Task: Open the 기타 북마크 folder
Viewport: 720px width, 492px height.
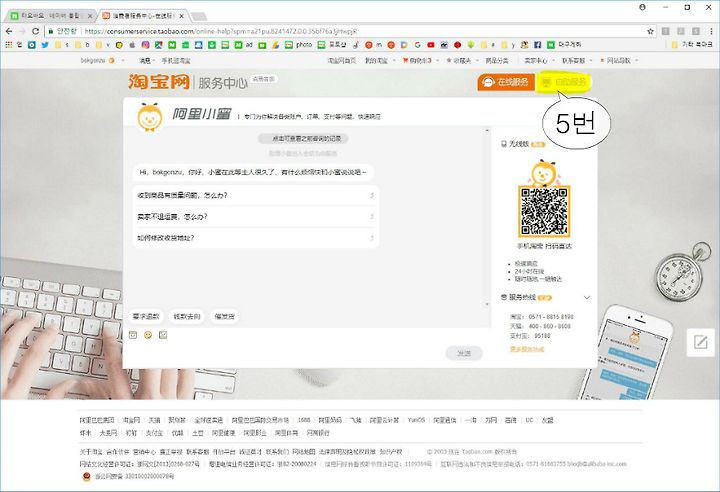Action: point(692,45)
